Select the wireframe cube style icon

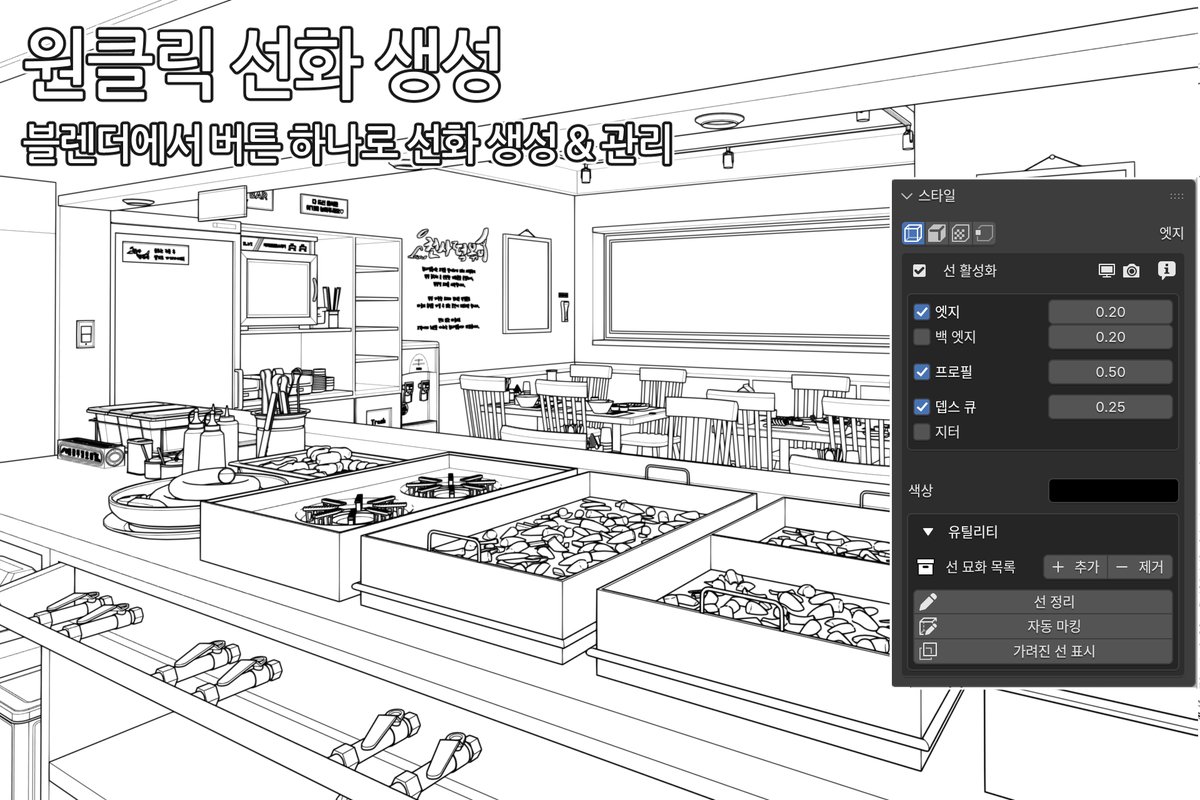[x=912, y=232]
